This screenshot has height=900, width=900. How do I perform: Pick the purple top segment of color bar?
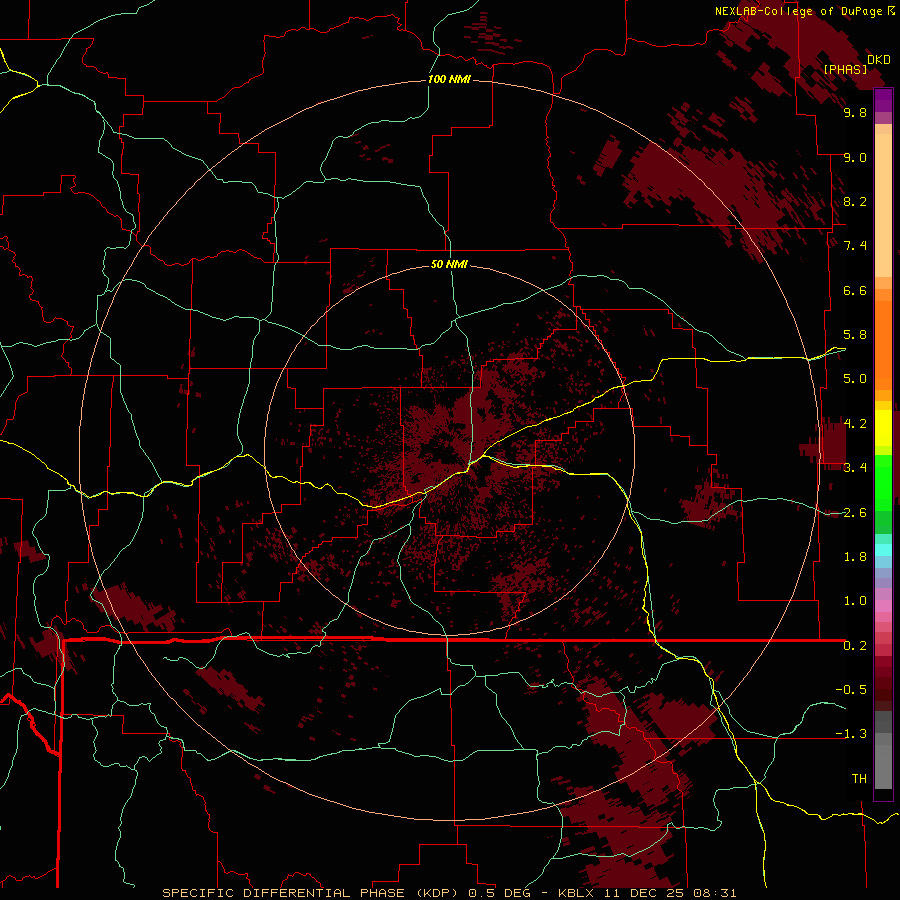tap(883, 100)
